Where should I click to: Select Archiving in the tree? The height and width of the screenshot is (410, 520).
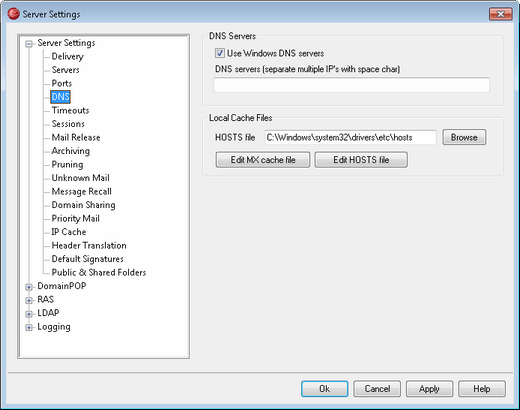click(x=71, y=151)
